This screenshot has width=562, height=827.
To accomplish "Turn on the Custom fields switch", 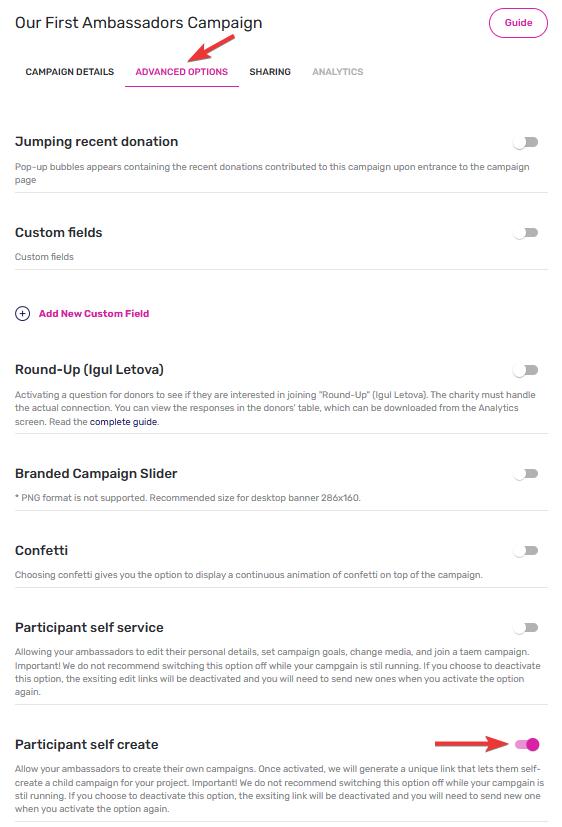I will pyautogui.click(x=526, y=233).
